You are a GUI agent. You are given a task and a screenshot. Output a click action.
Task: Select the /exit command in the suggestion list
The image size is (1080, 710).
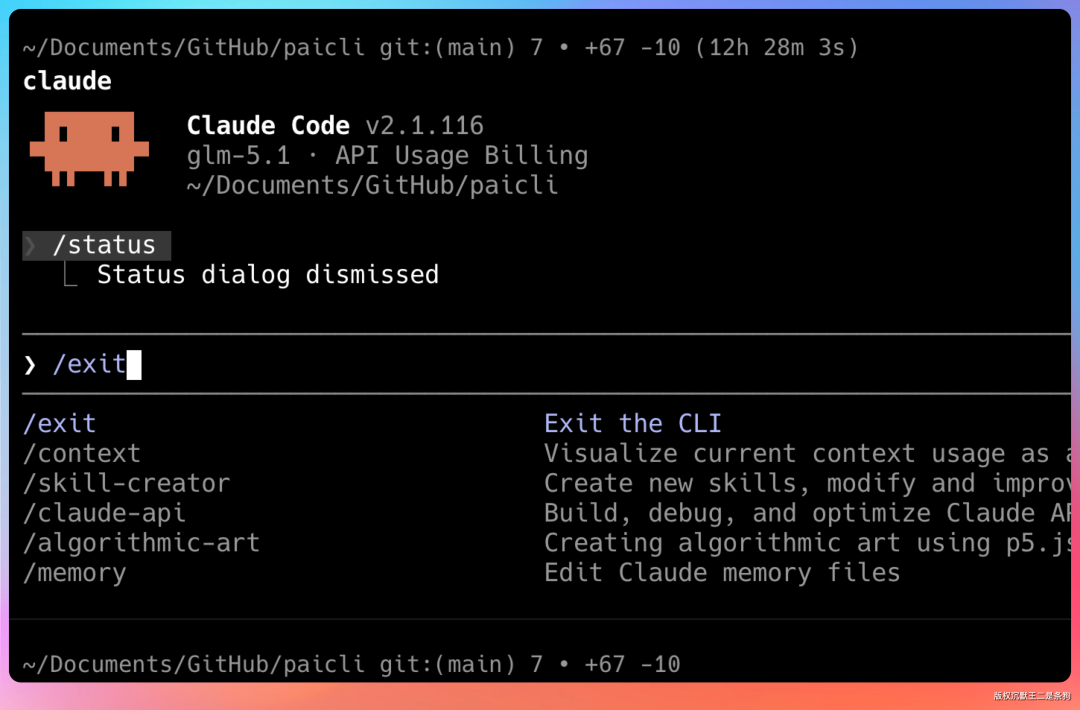click(x=59, y=423)
